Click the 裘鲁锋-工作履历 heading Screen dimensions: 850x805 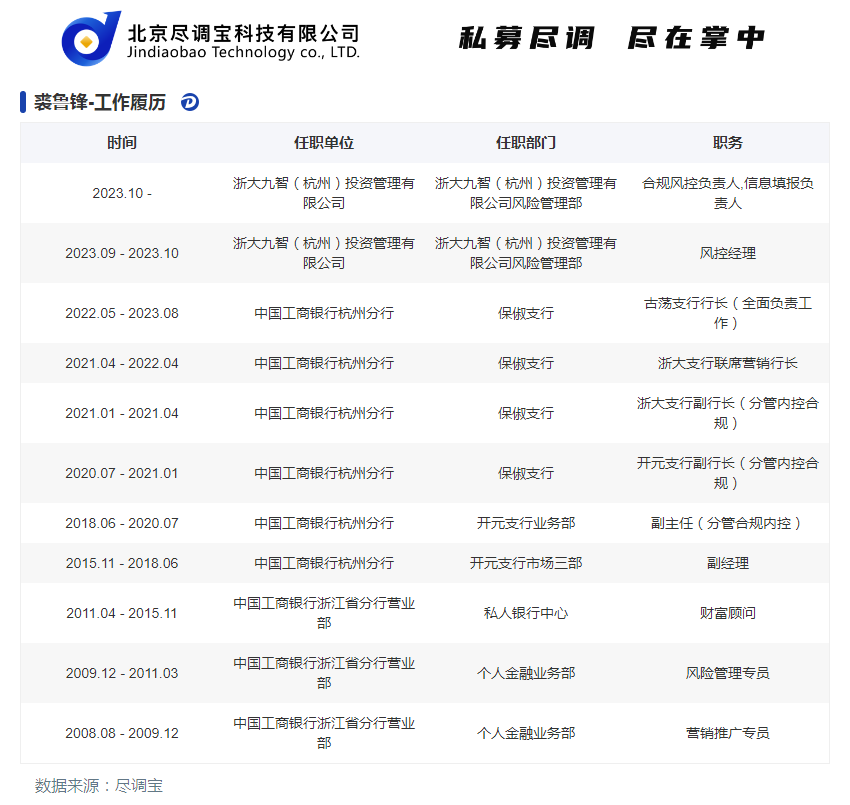click(x=100, y=102)
